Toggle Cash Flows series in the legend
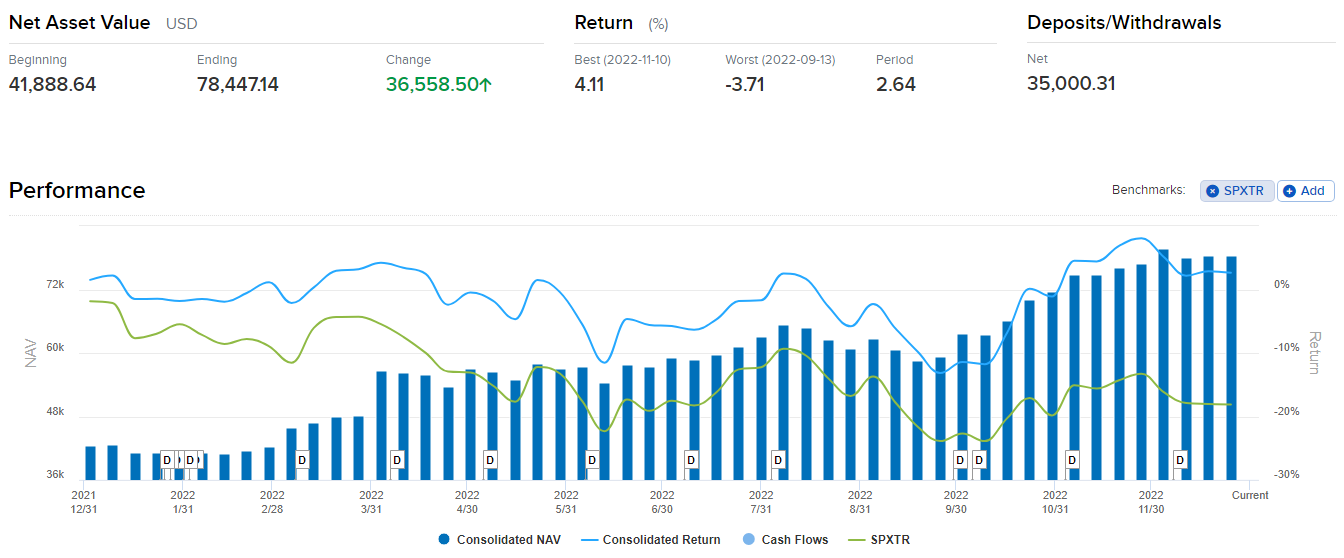 click(x=784, y=540)
